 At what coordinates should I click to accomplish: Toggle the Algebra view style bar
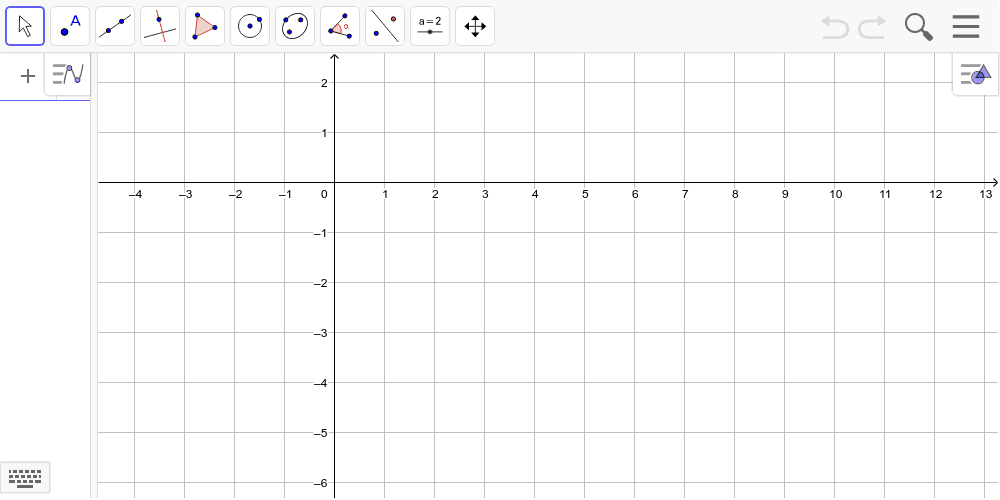coord(68,74)
